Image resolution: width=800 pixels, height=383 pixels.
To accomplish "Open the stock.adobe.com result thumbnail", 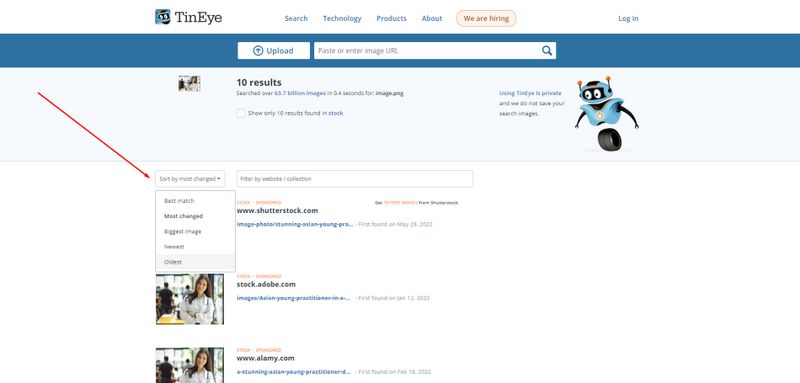I will click(x=190, y=299).
